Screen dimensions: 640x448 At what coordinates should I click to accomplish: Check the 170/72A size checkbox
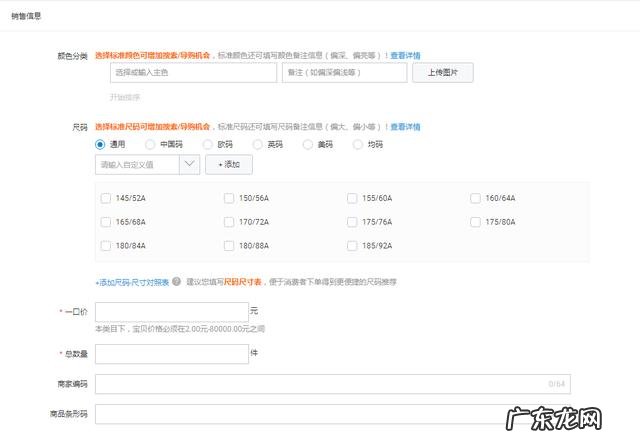229,222
